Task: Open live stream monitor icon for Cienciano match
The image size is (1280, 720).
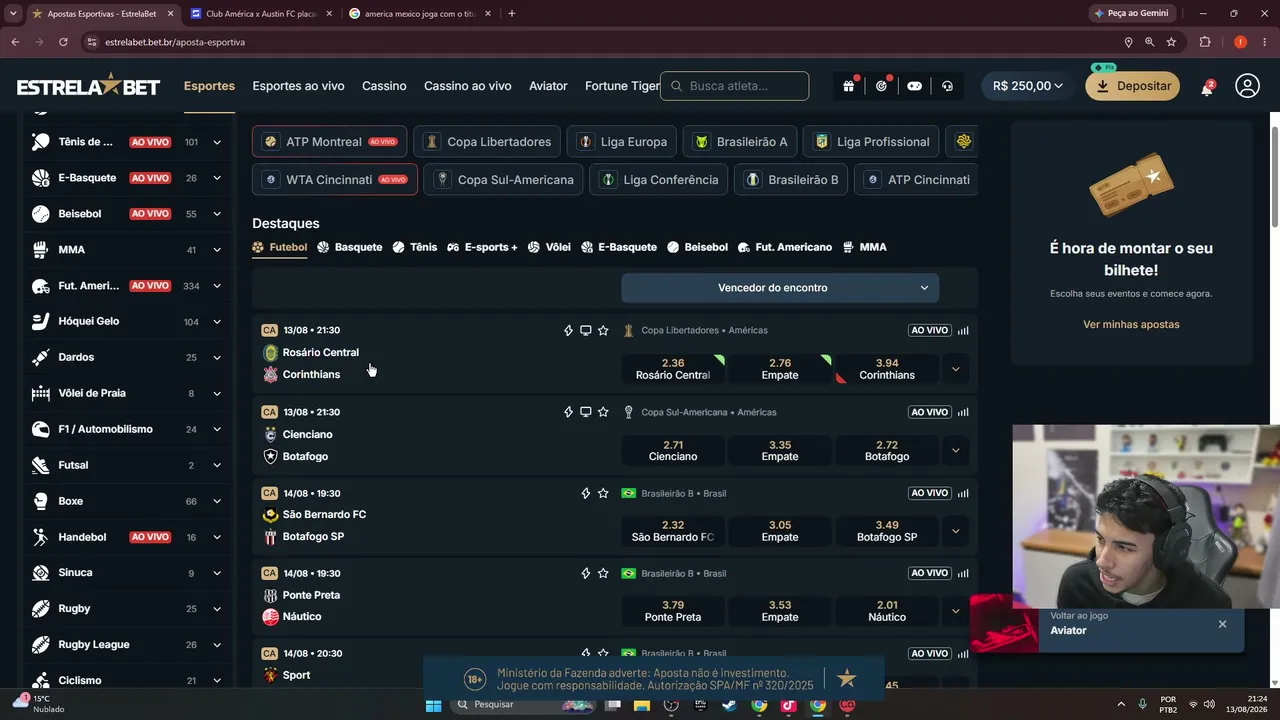Action: click(x=586, y=412)
